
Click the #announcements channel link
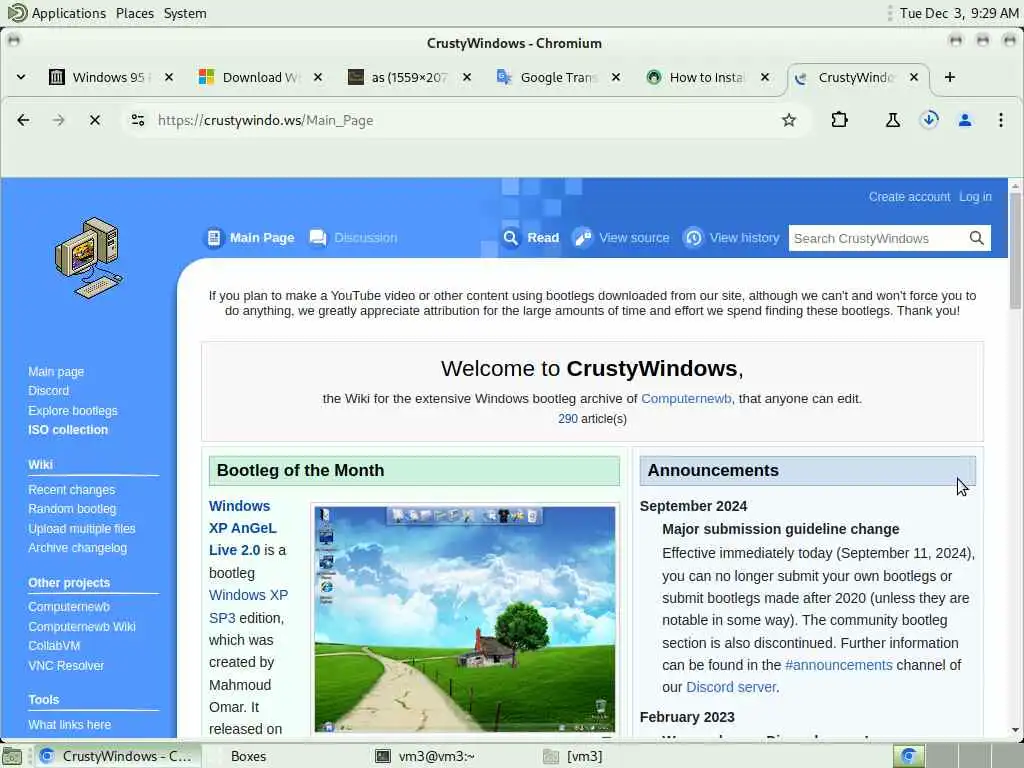pyautogui.click(x=839, y=665)
